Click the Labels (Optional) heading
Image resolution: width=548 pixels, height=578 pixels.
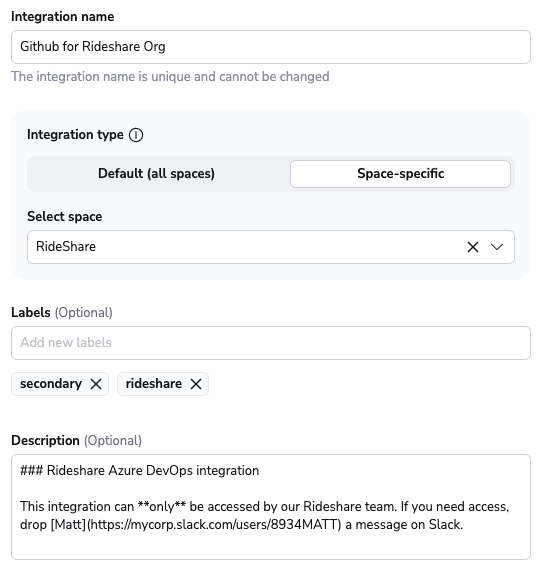point(62,313)
